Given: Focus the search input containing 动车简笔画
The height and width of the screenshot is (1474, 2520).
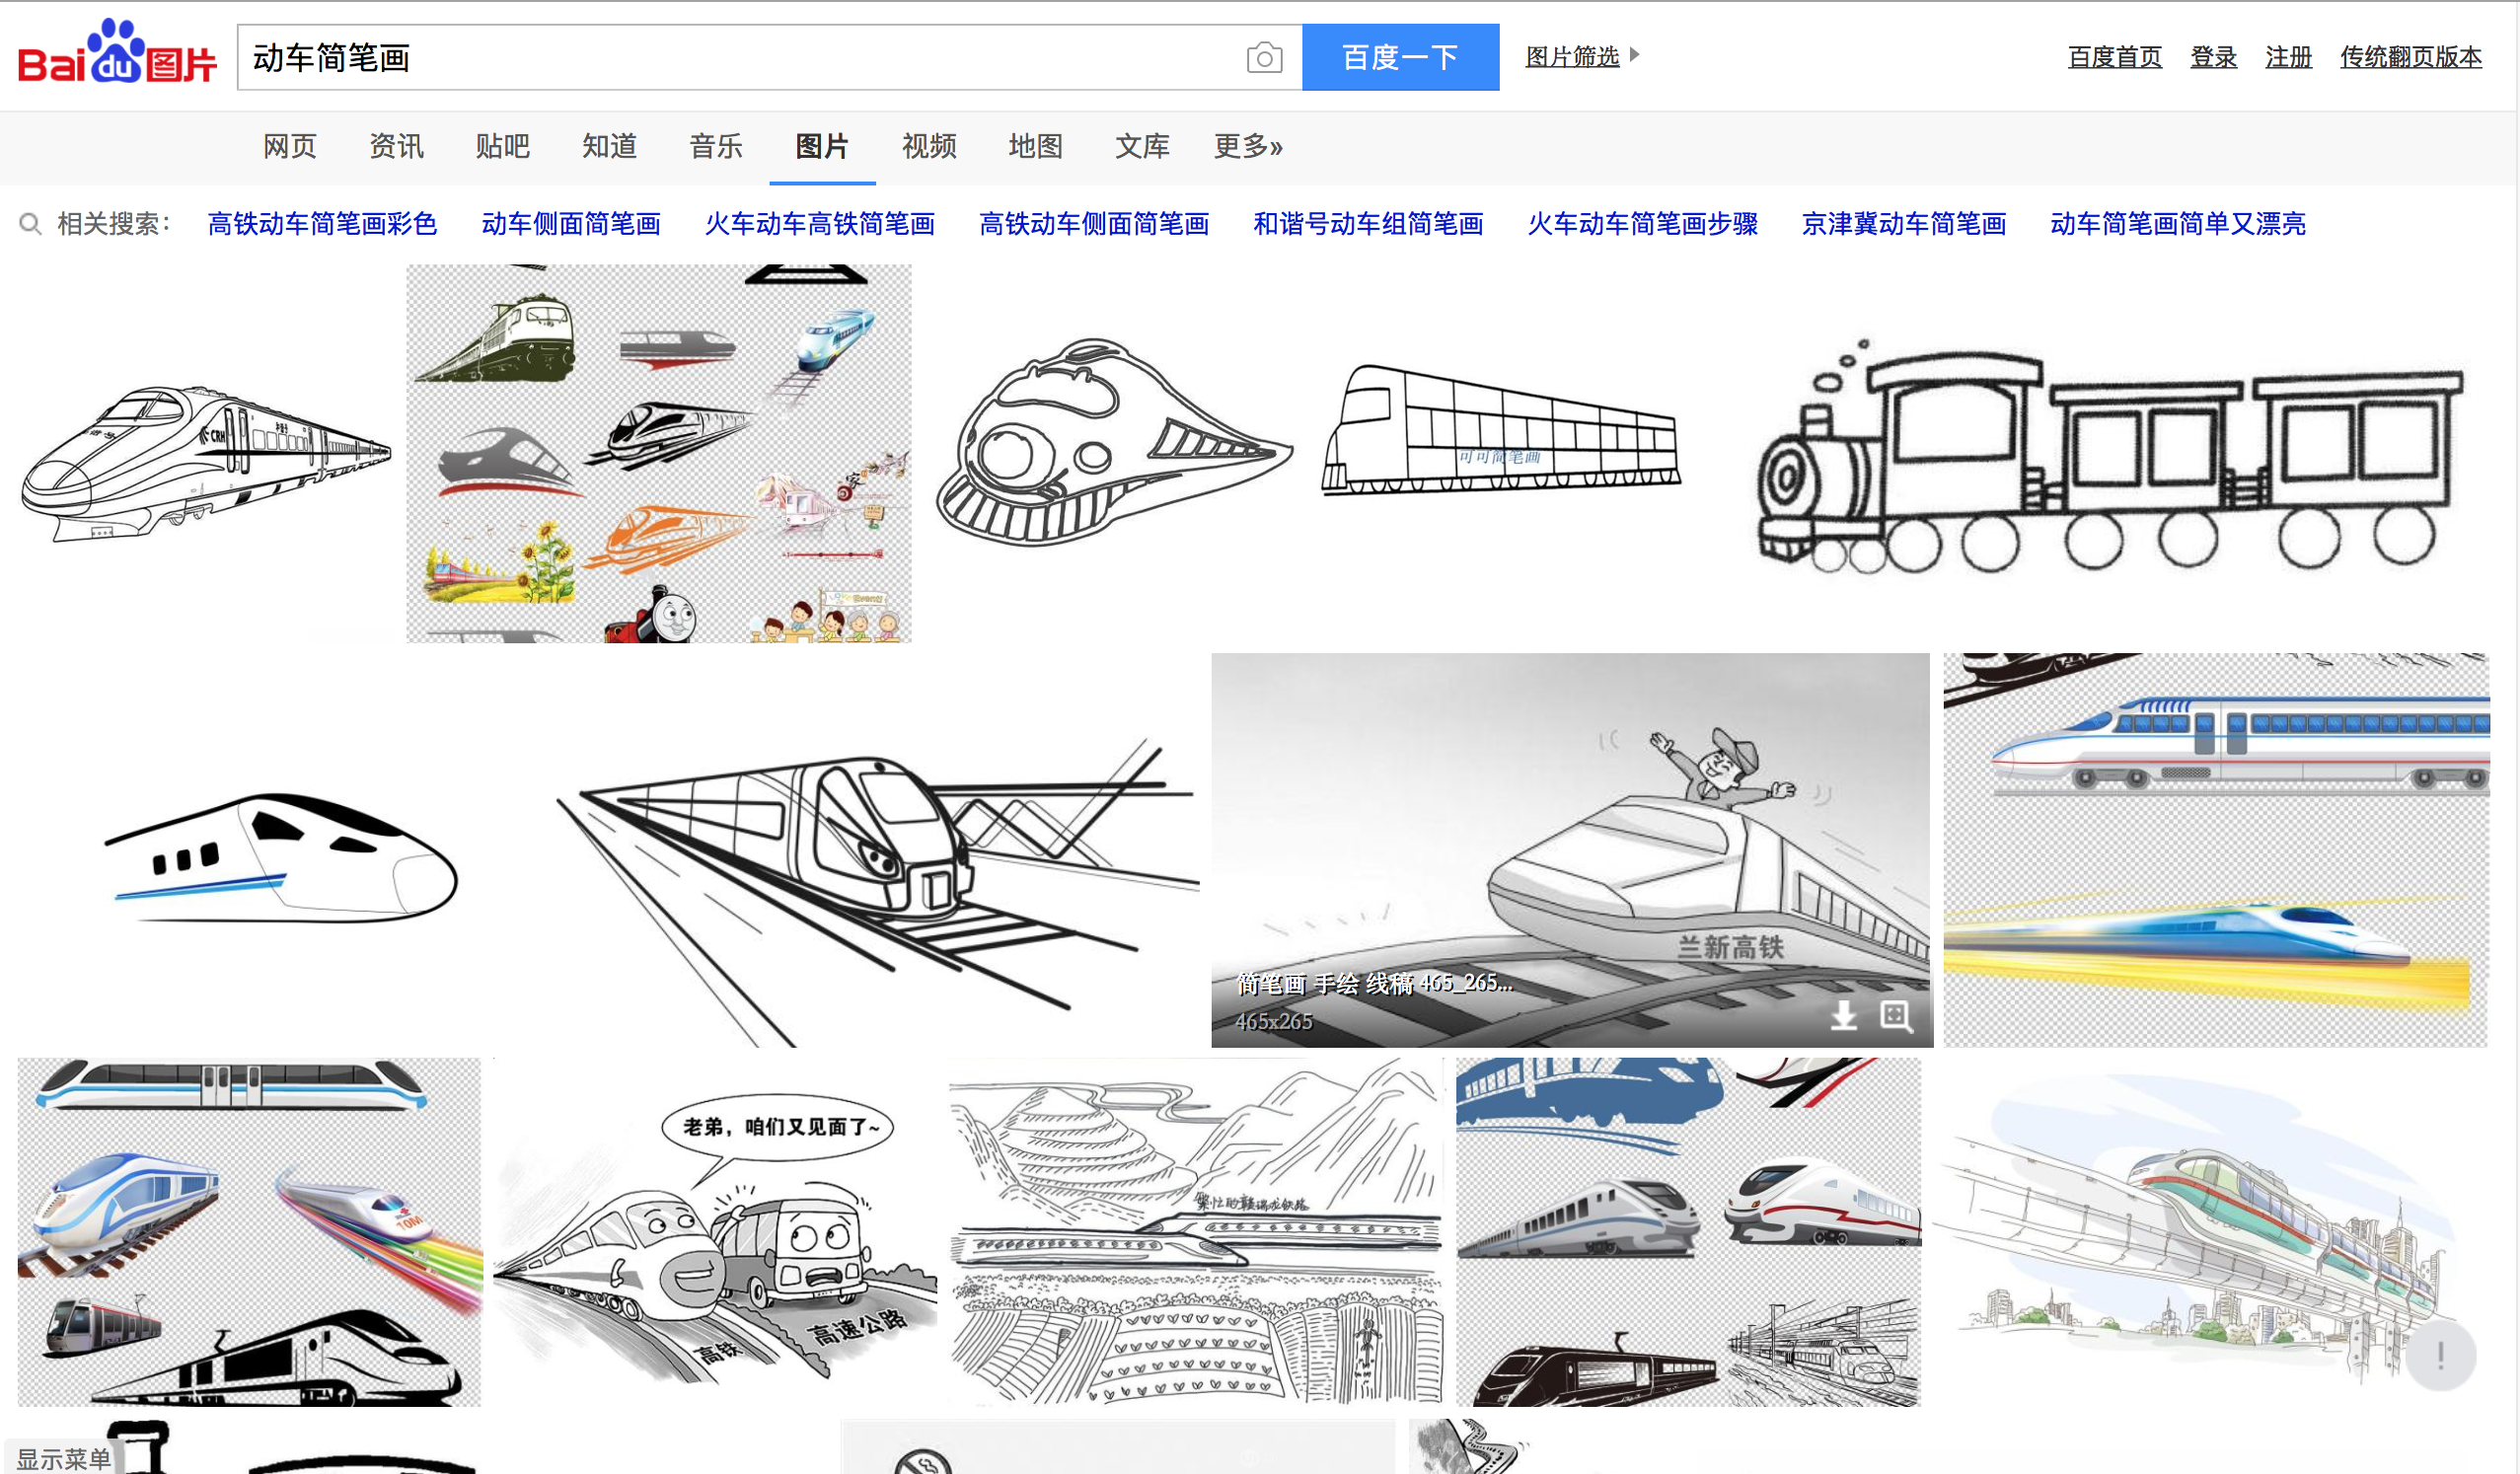Looking at the screenshot, I should point(740,58).
